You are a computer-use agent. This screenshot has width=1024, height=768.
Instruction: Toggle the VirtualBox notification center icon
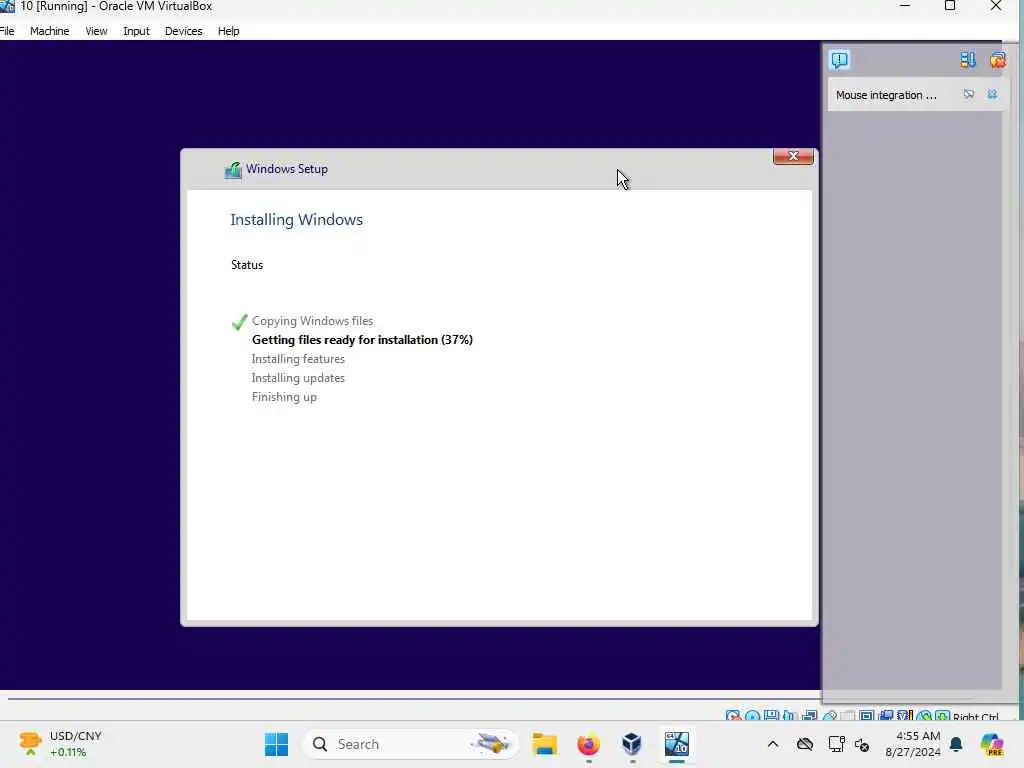(839, 60)
